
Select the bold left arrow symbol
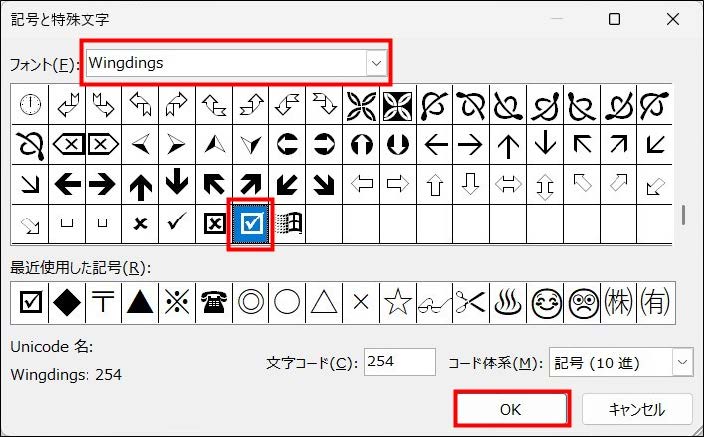click(x=66, y=184)
